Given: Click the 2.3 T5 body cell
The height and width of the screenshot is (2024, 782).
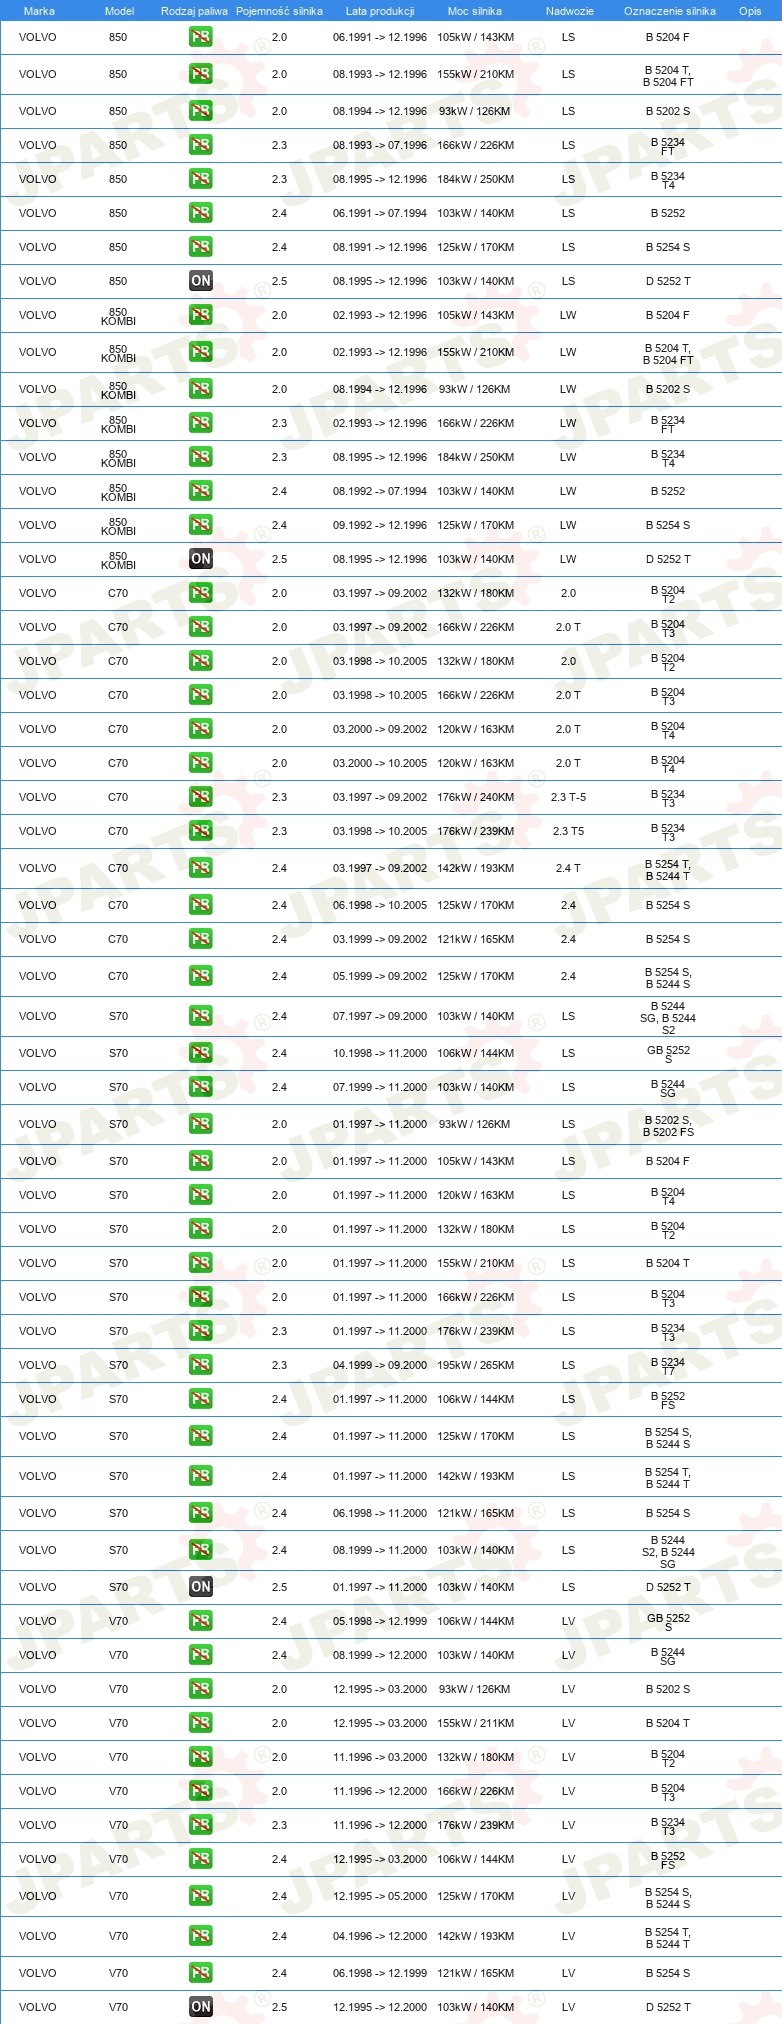Looking at the screenshot, I should (x=568, y=831).
